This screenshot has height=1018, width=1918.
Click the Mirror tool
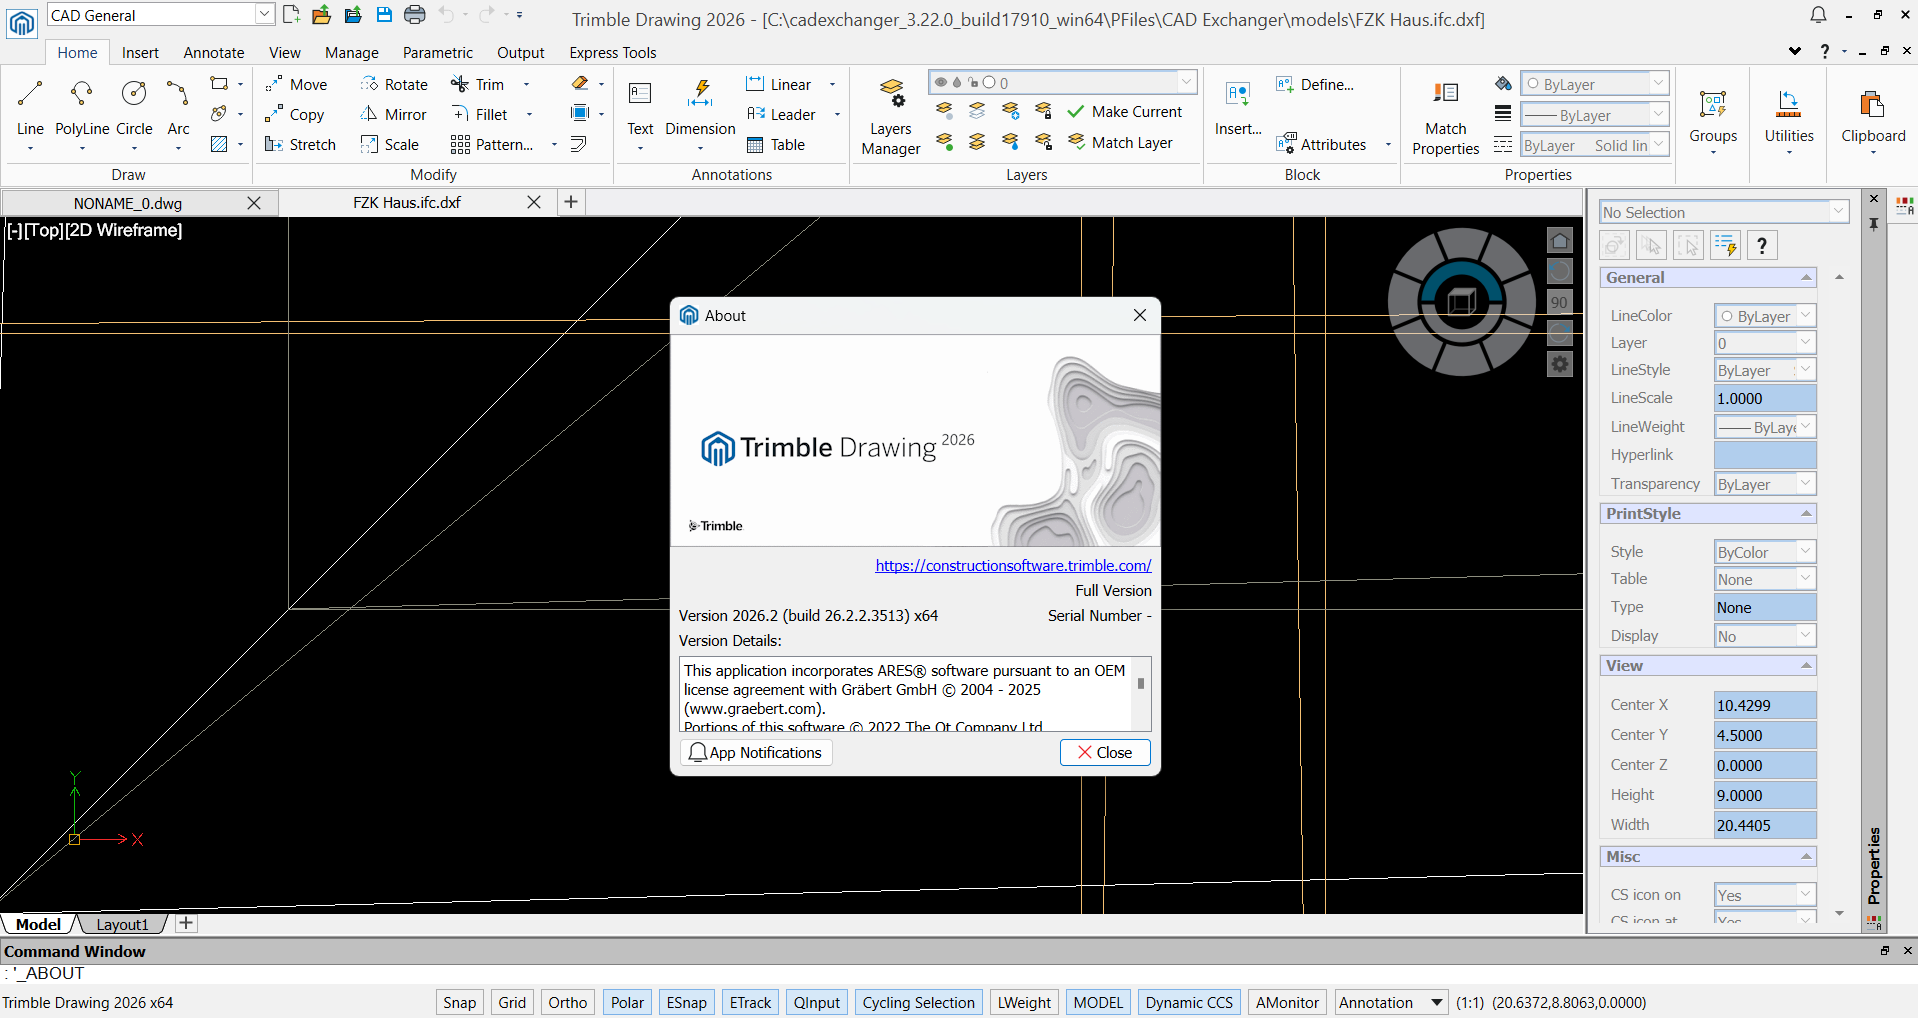click(393, 115)
